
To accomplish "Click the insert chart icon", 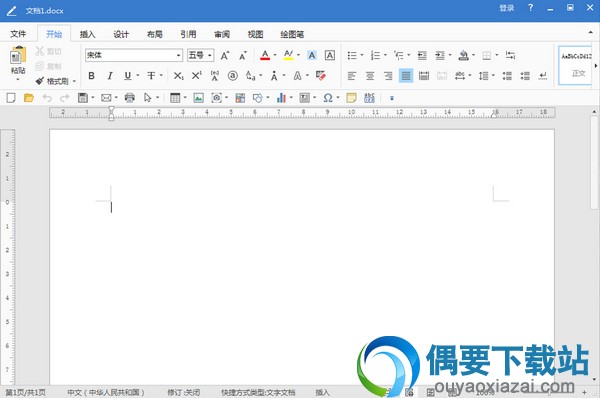I will point(281,98).
